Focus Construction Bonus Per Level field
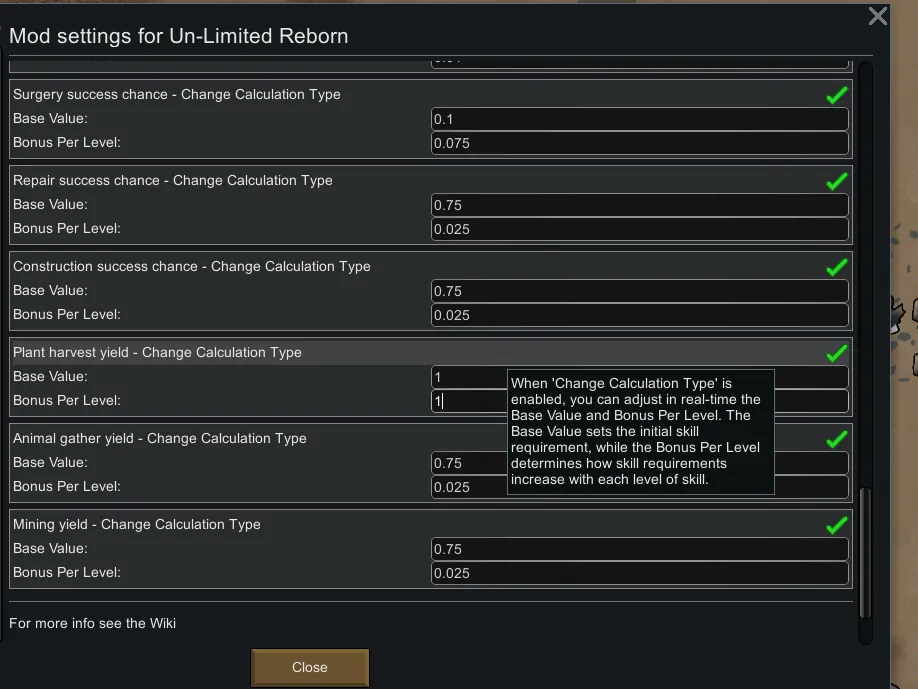This screenshot has height=689, width=918. click(x=640, y=315)
